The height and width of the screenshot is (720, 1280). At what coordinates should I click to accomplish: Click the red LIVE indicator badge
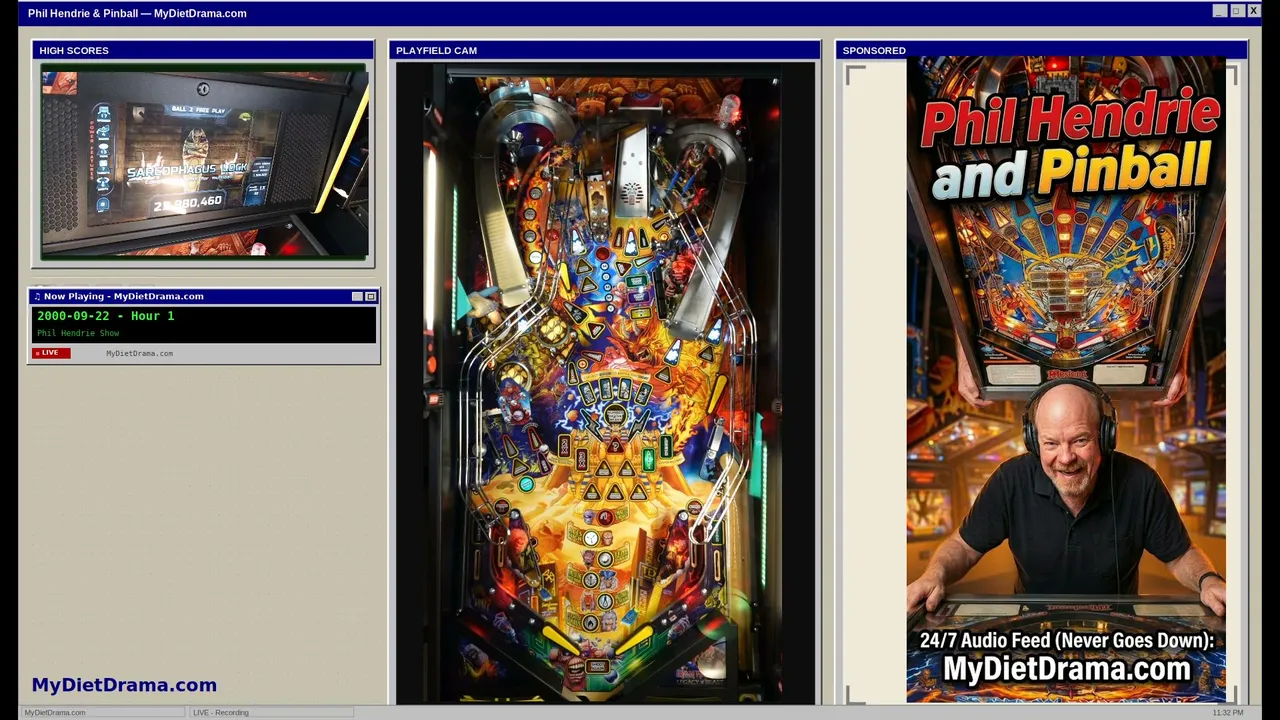pyautogui.click(x=51, y=353)
